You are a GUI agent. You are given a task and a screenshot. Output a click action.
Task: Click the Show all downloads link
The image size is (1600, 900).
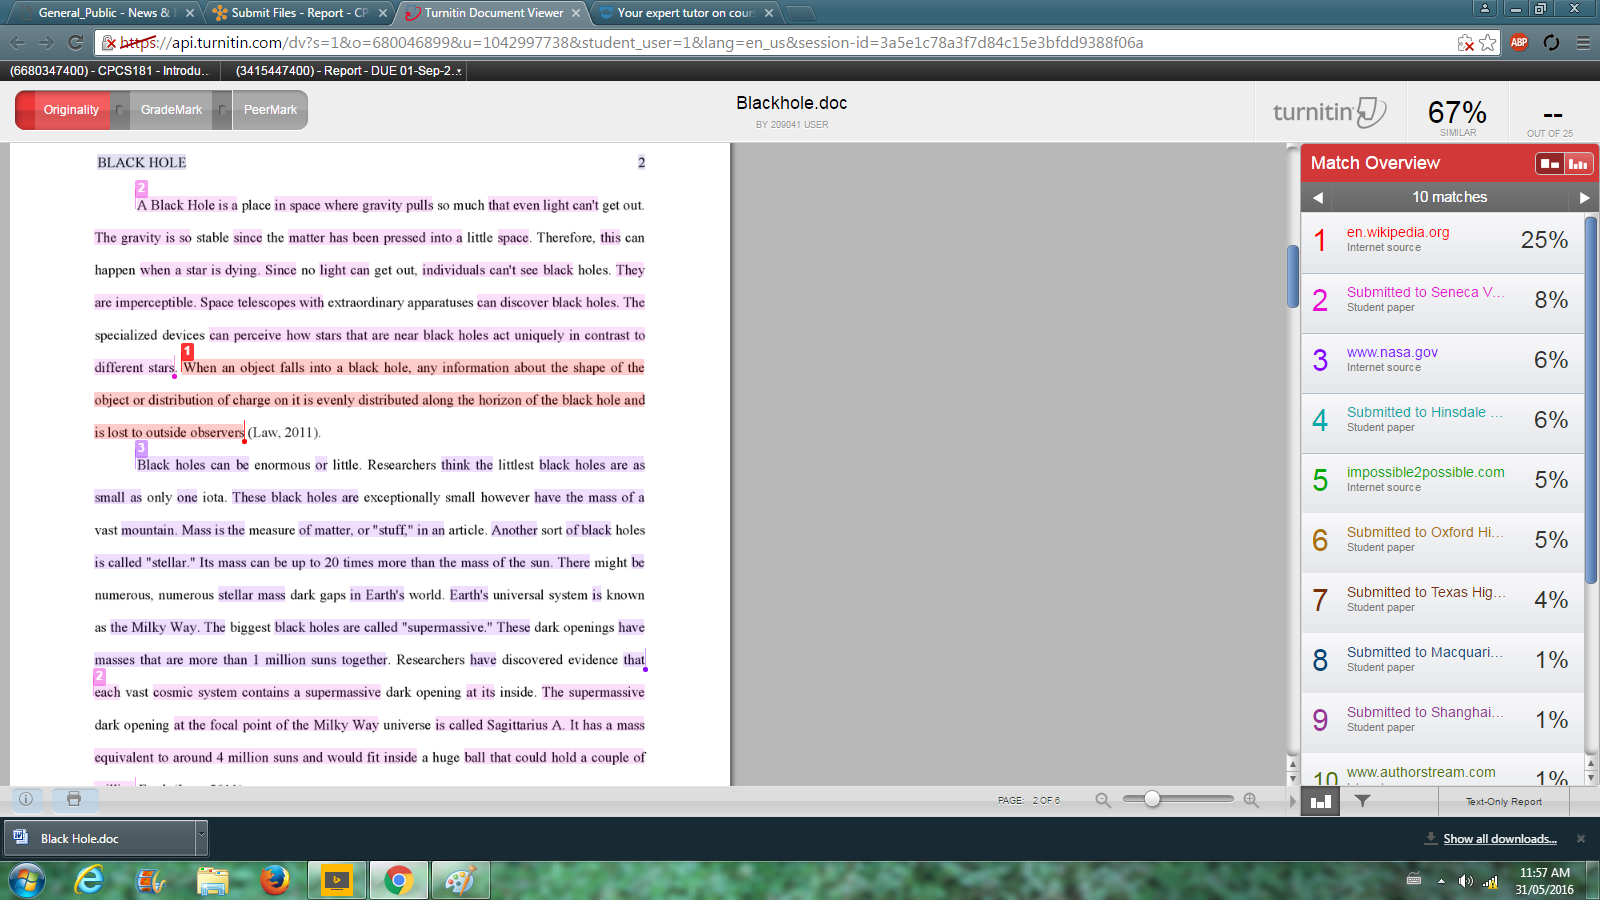[1499, 839]
